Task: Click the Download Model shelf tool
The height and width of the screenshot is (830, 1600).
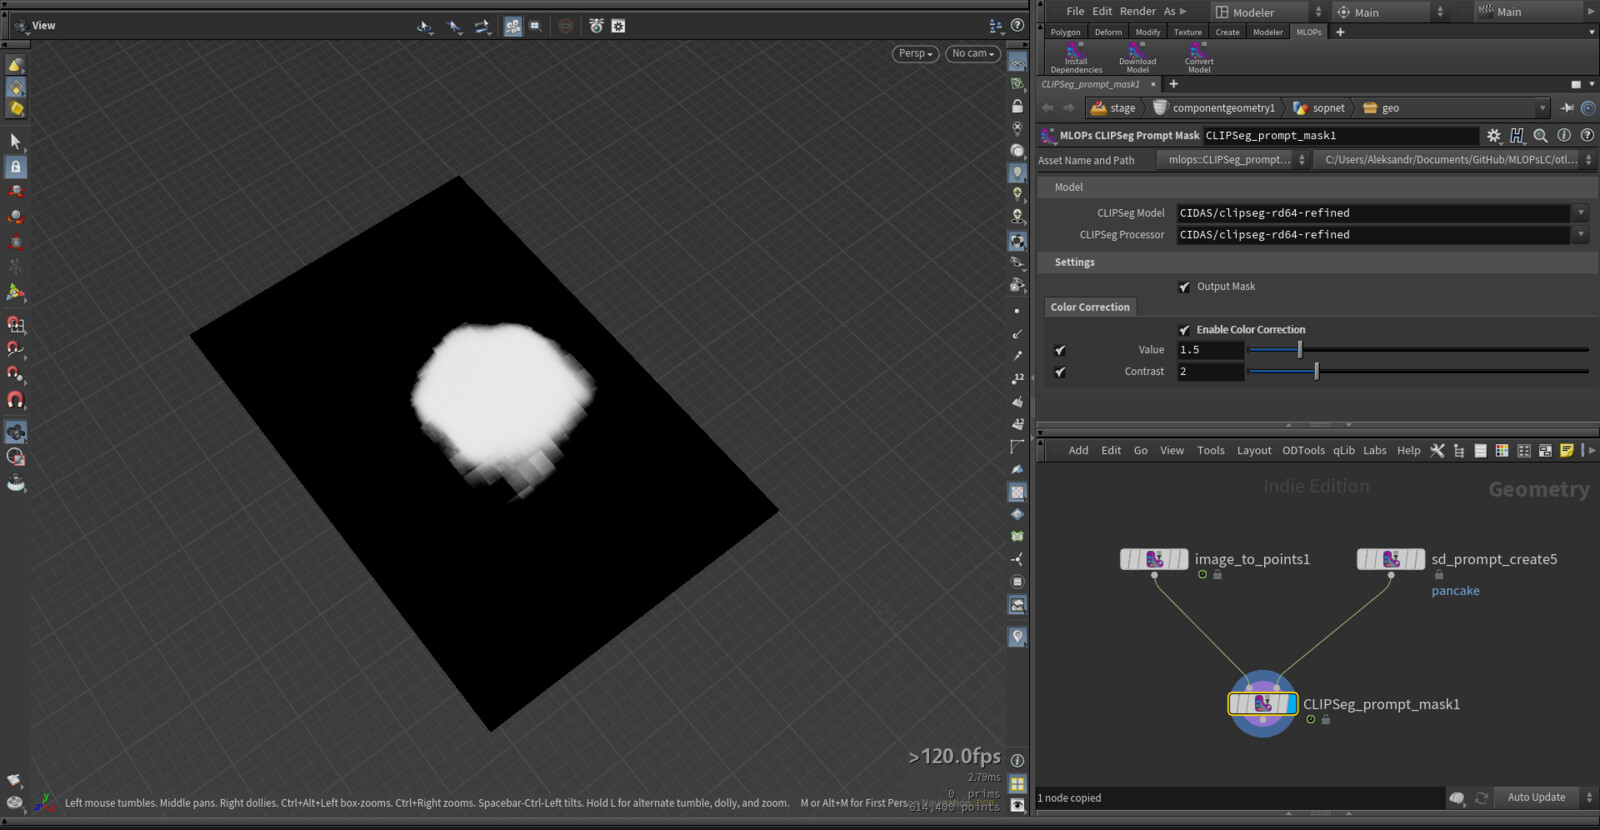Action: [1137, 57]
